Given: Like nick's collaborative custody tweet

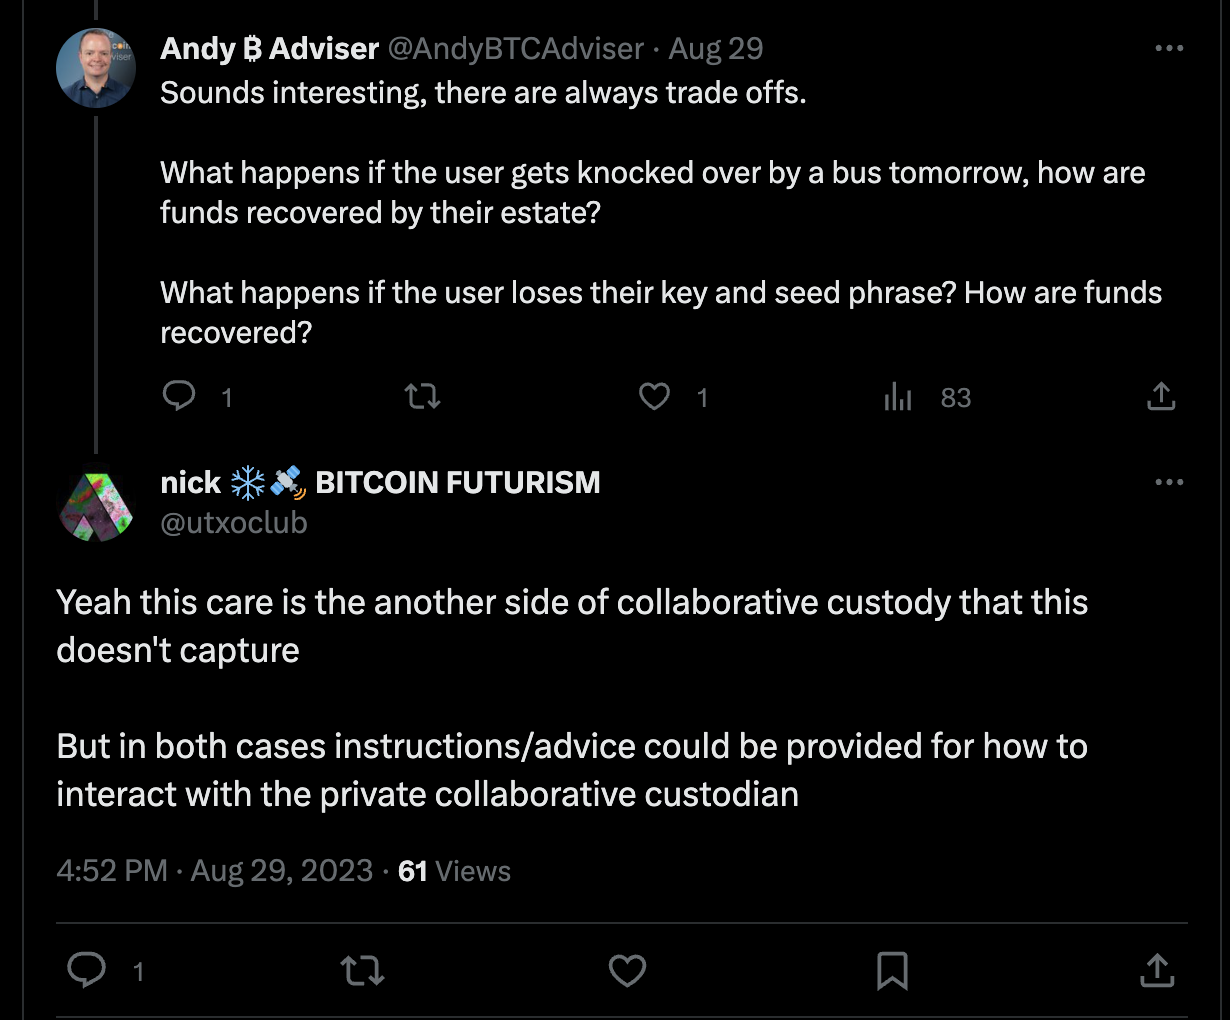Looking at the screenshot, I should tap(627, 970).
